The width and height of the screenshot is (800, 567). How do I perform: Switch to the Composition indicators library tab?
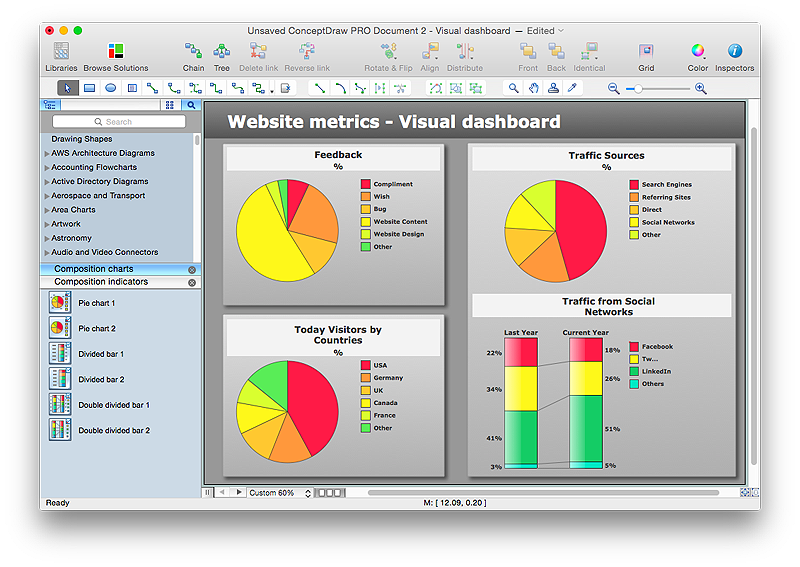101,283
